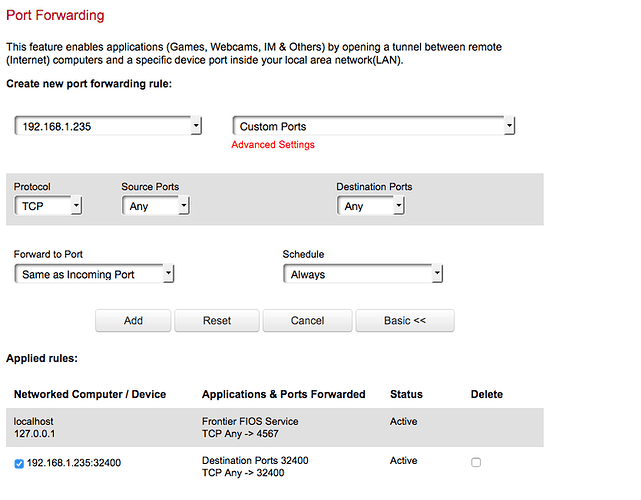The width and height of the screenshot is (641, 500).
Task: Open the TCP protocol dropdown
Action: [x=48, y=206]
